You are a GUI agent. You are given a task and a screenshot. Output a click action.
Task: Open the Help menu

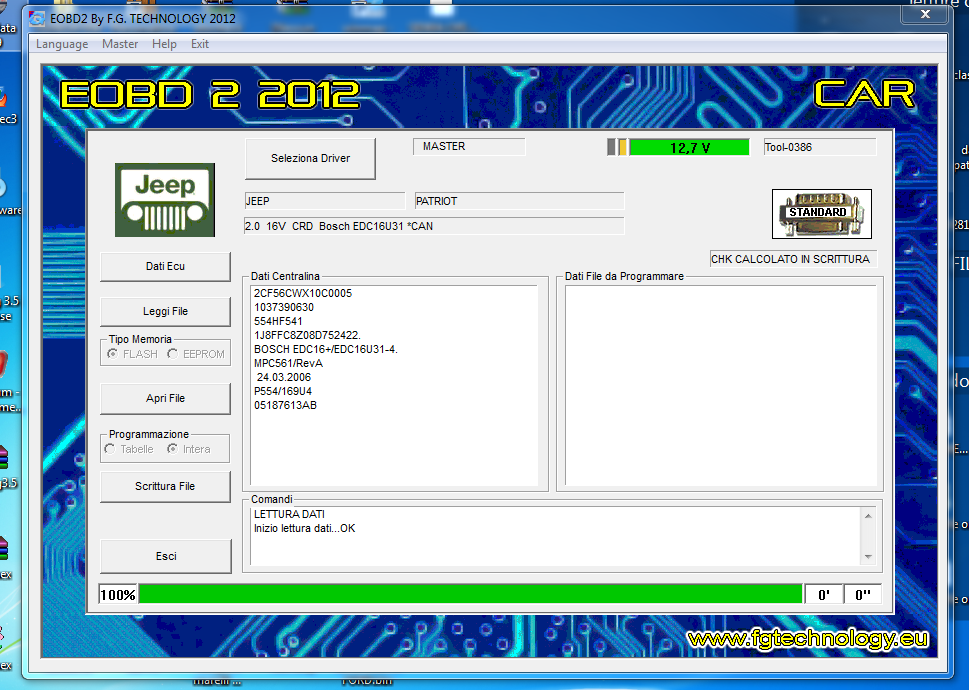click(x=164, y=44)
